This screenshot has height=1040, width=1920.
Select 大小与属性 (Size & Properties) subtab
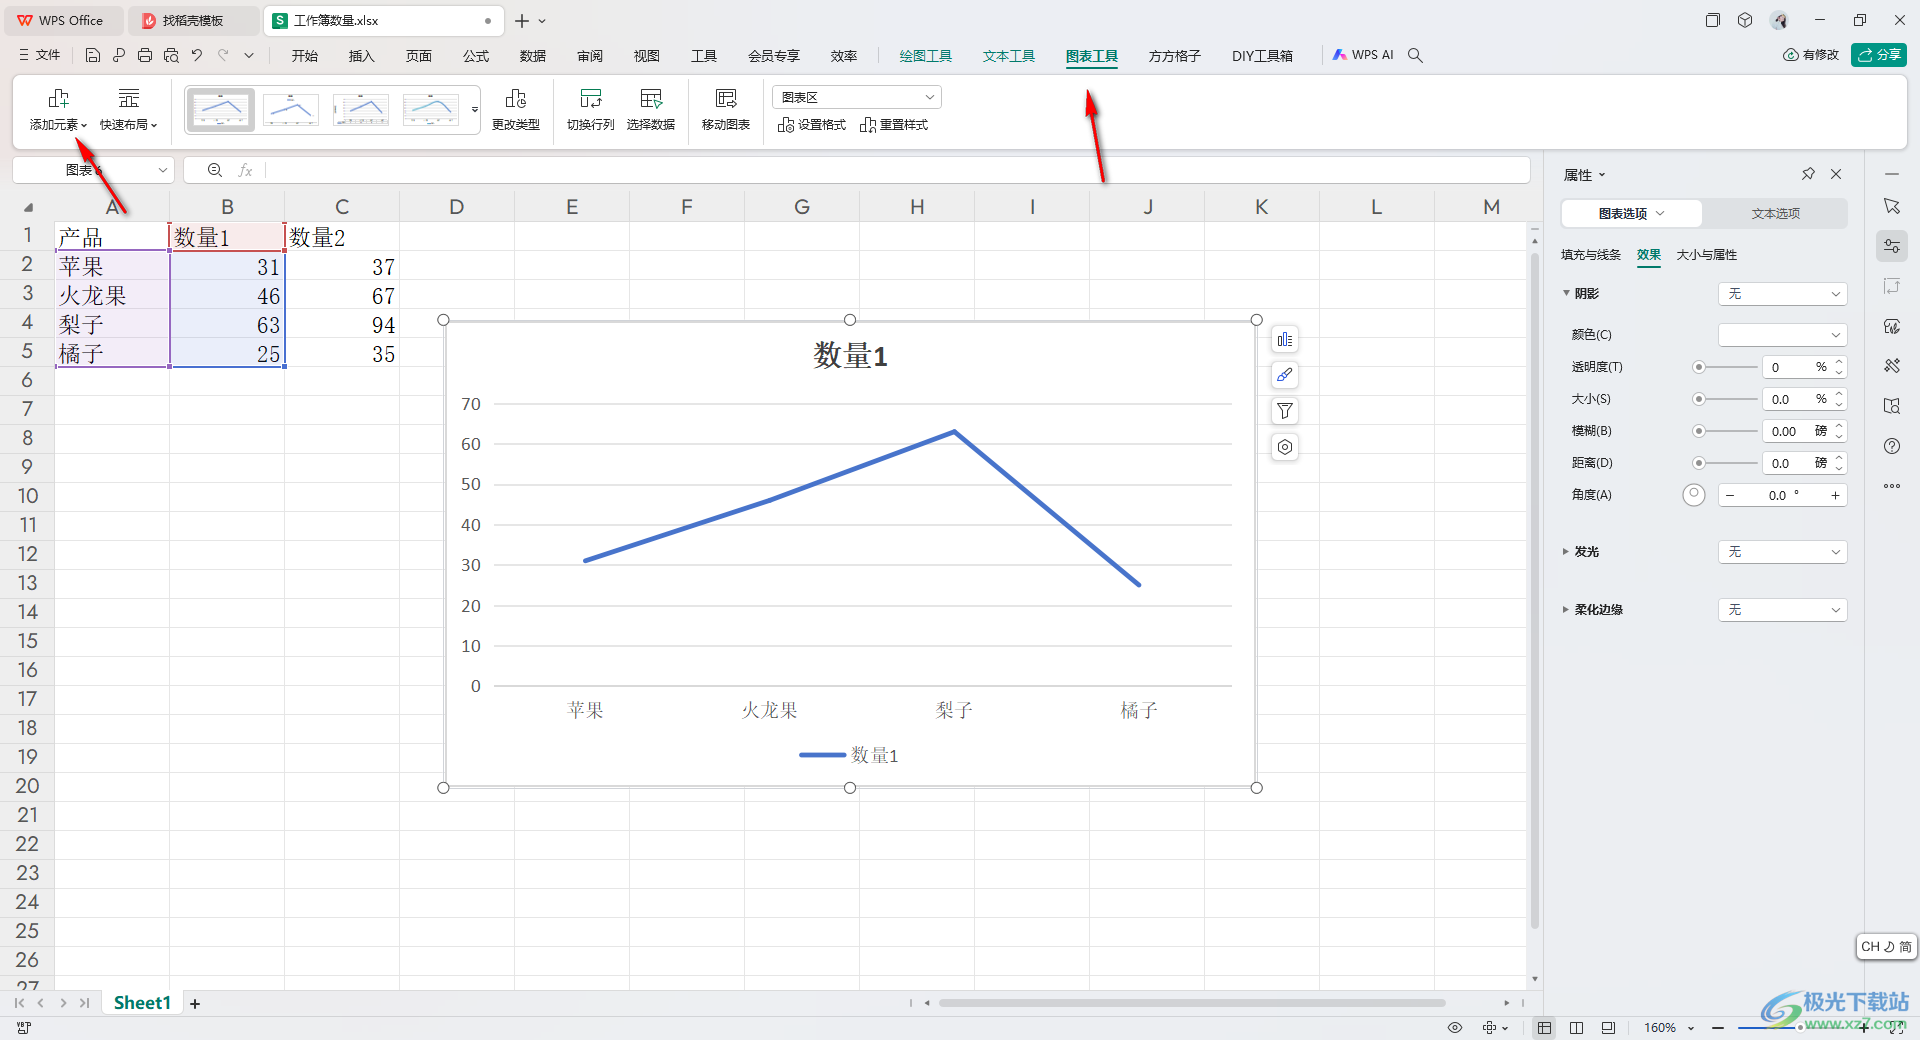pyautogui.click(x=1706, y=255)
